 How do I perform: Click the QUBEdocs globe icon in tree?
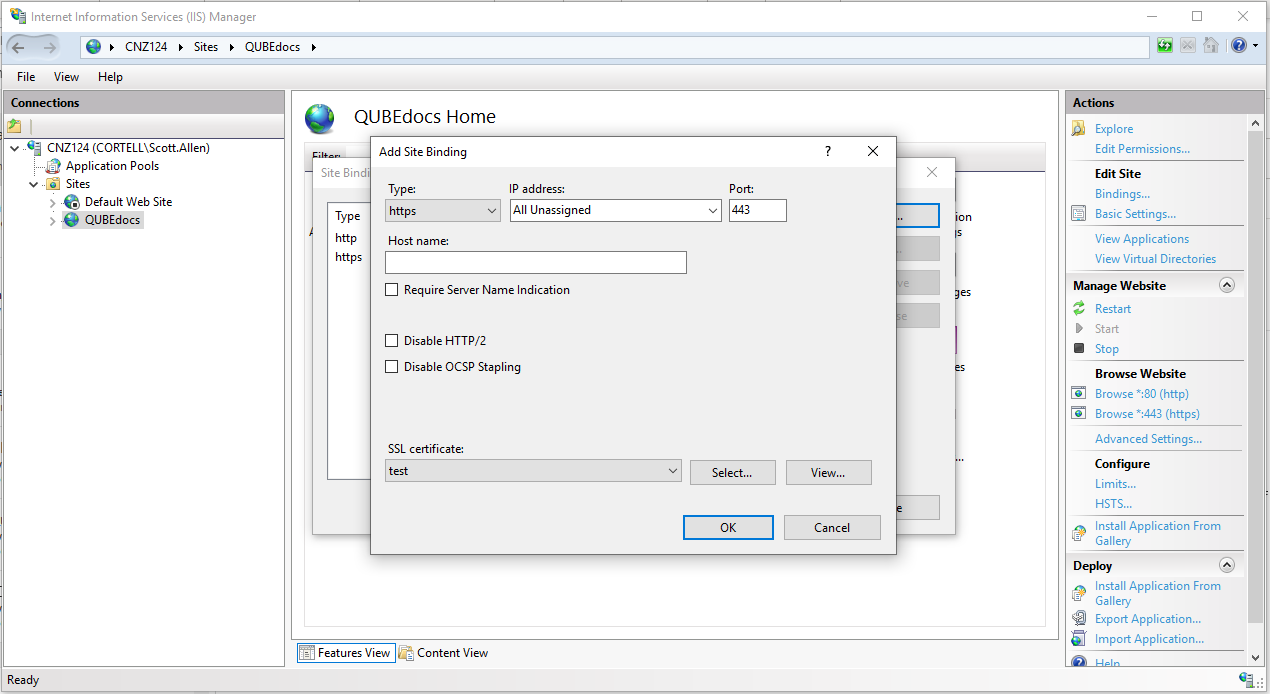point(72,220)
